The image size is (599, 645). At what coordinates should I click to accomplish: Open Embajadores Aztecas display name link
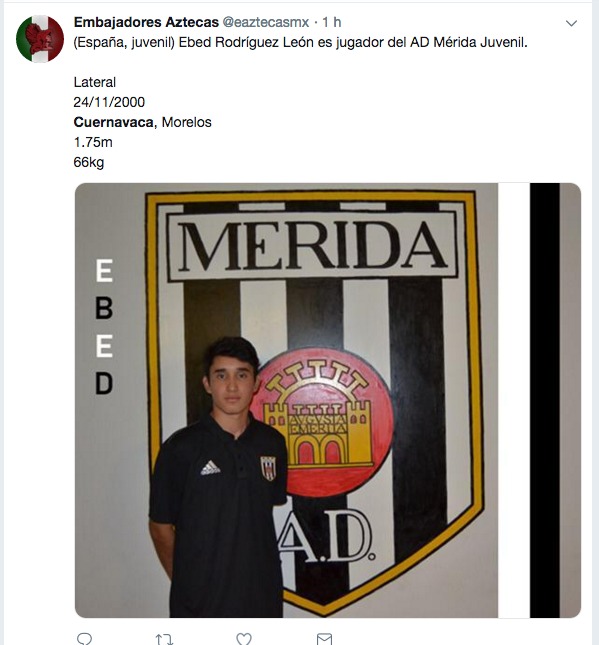tap(146, 22)
